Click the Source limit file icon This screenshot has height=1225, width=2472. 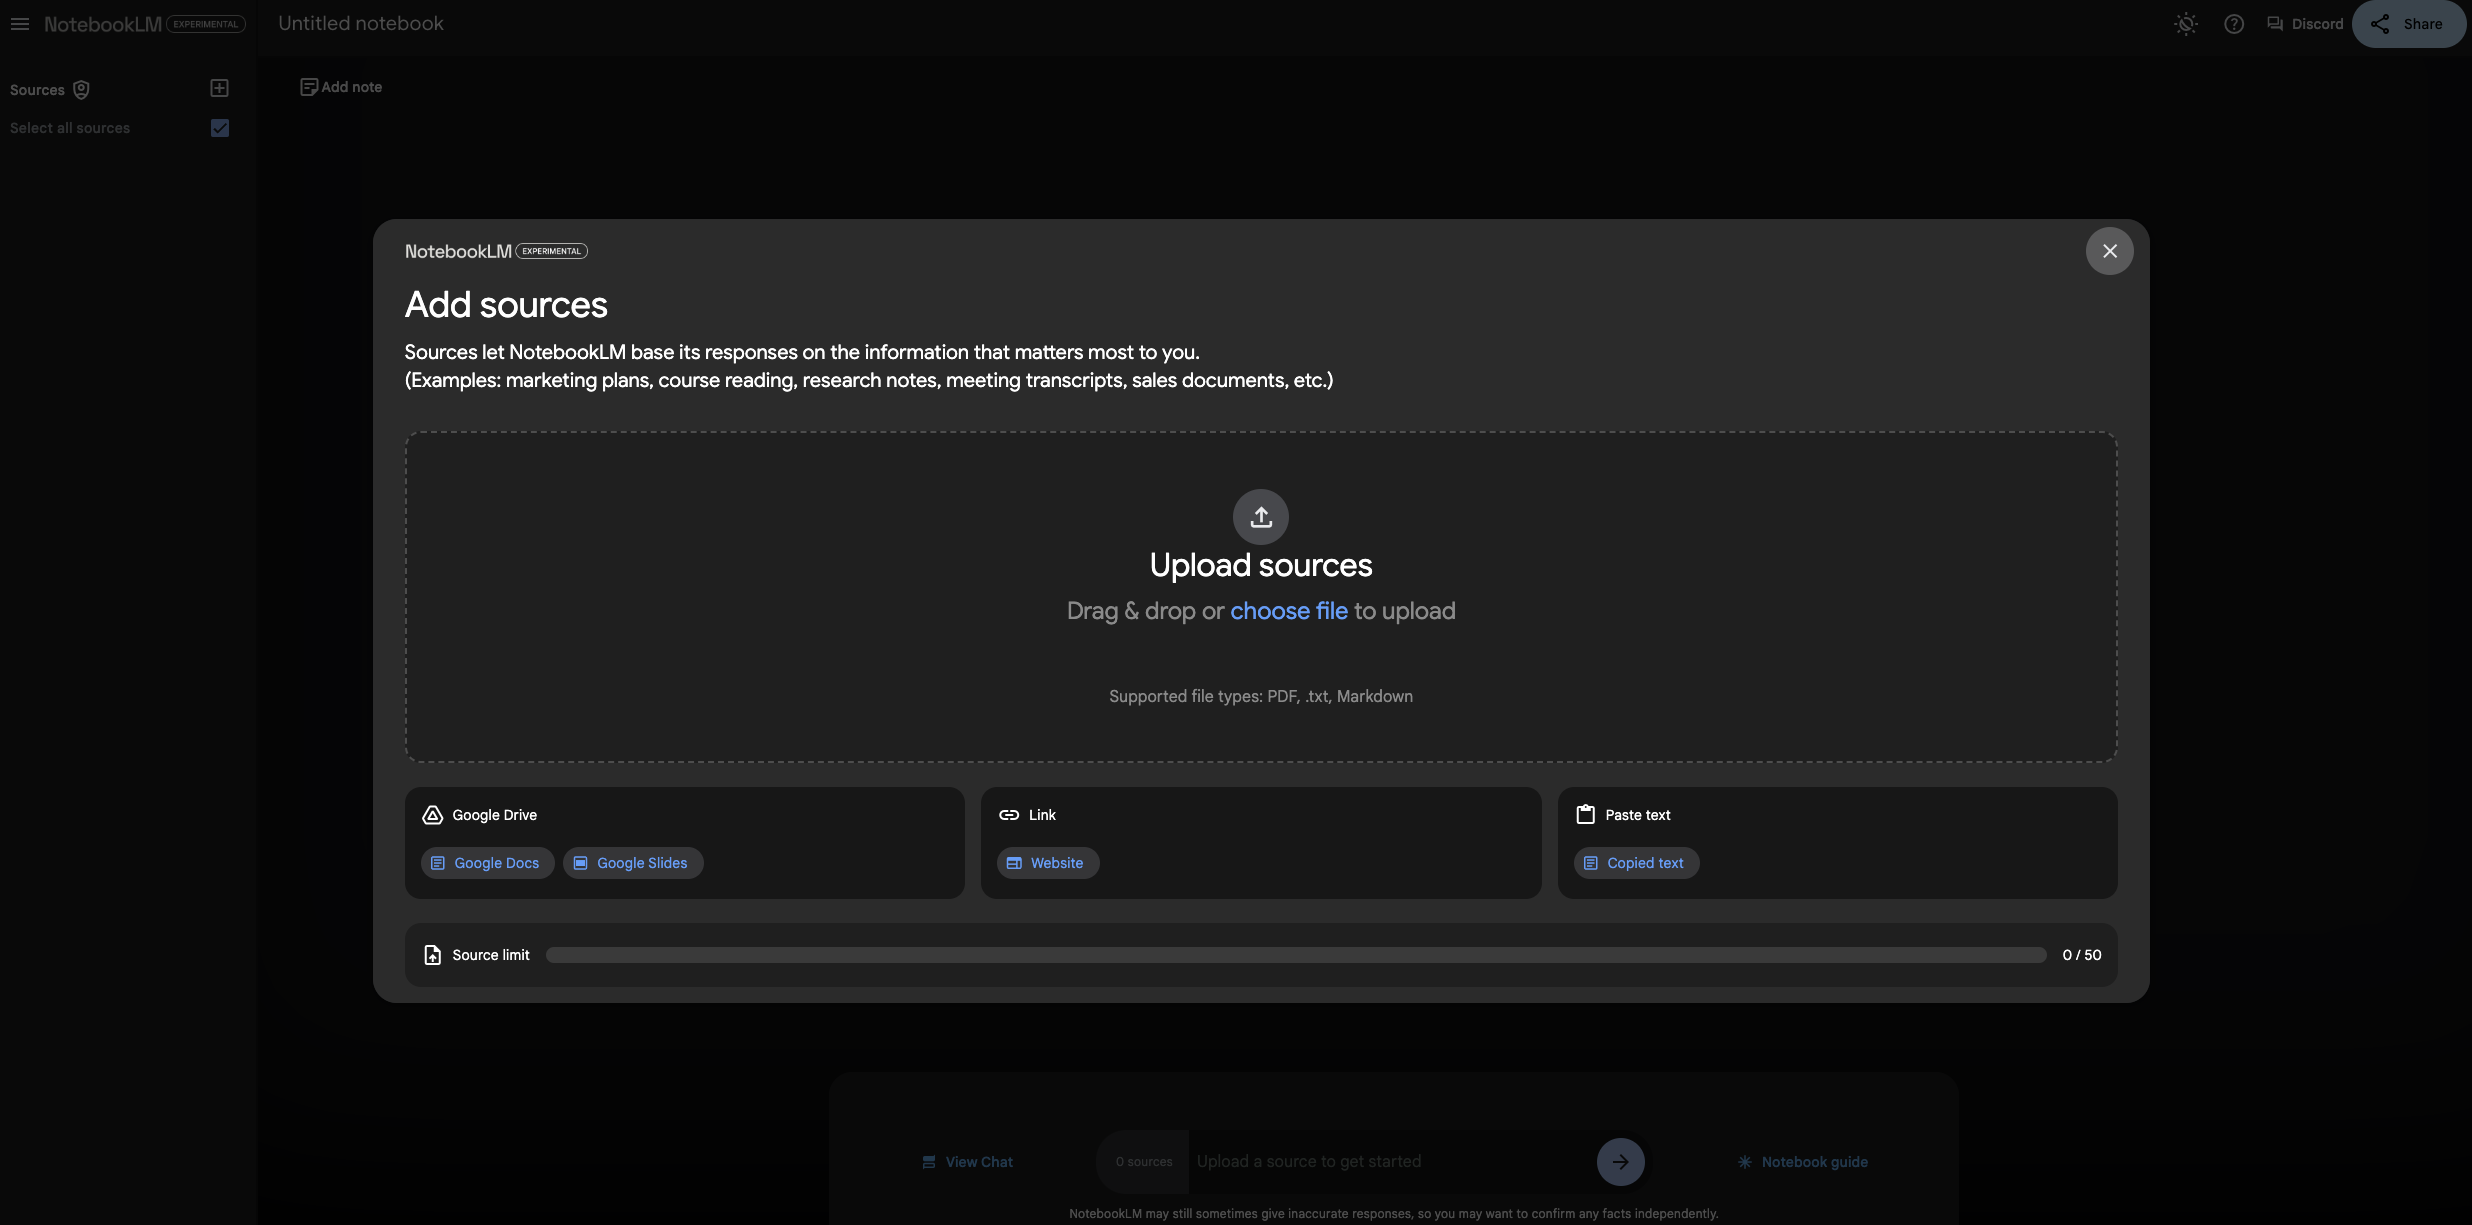tap(432, 955)
